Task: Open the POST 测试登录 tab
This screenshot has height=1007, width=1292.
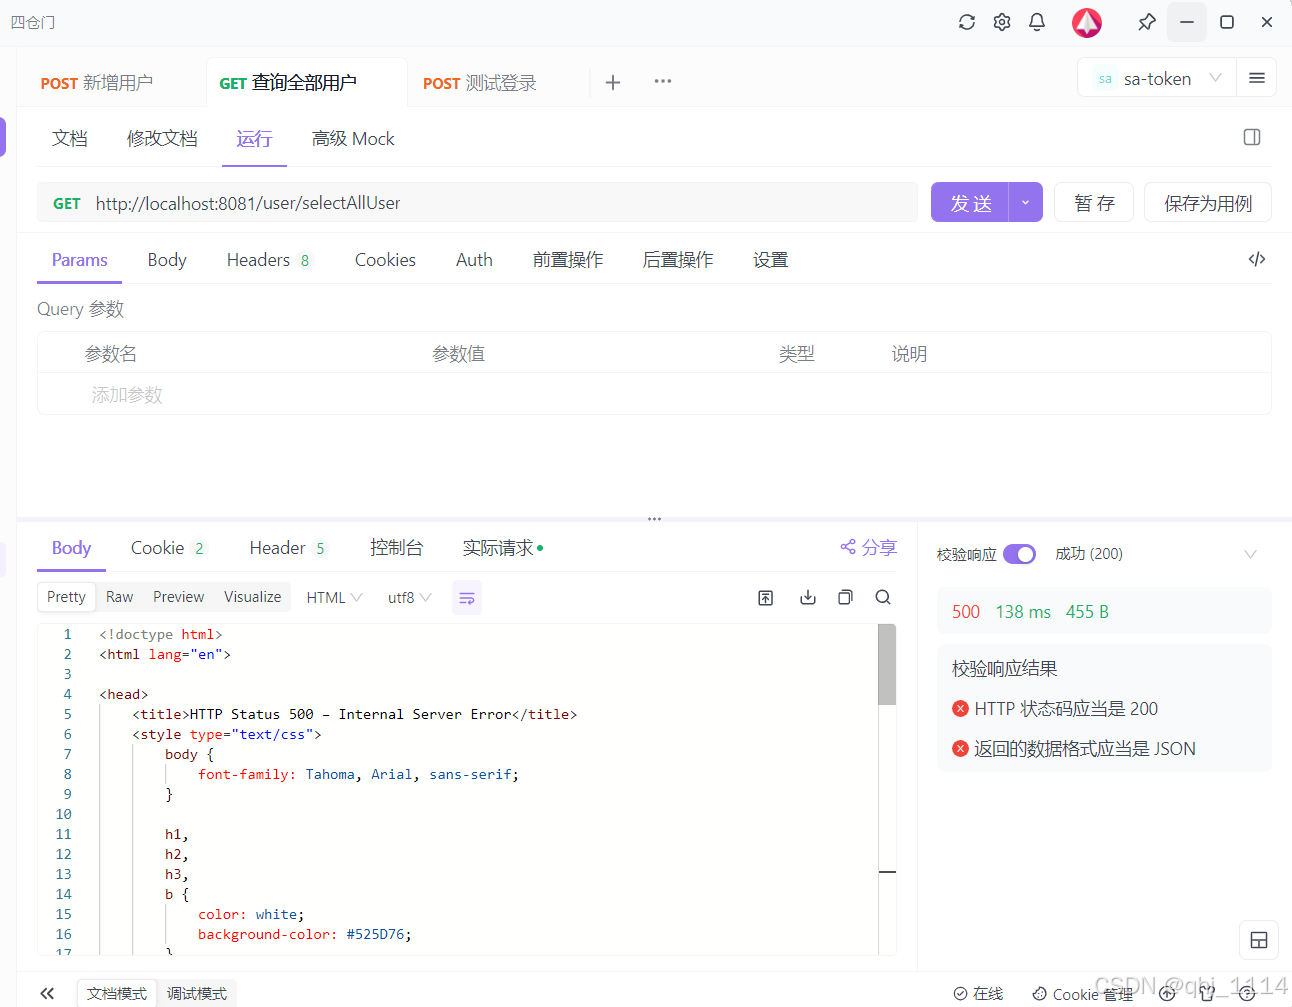Action: click(x=482, y=83)
